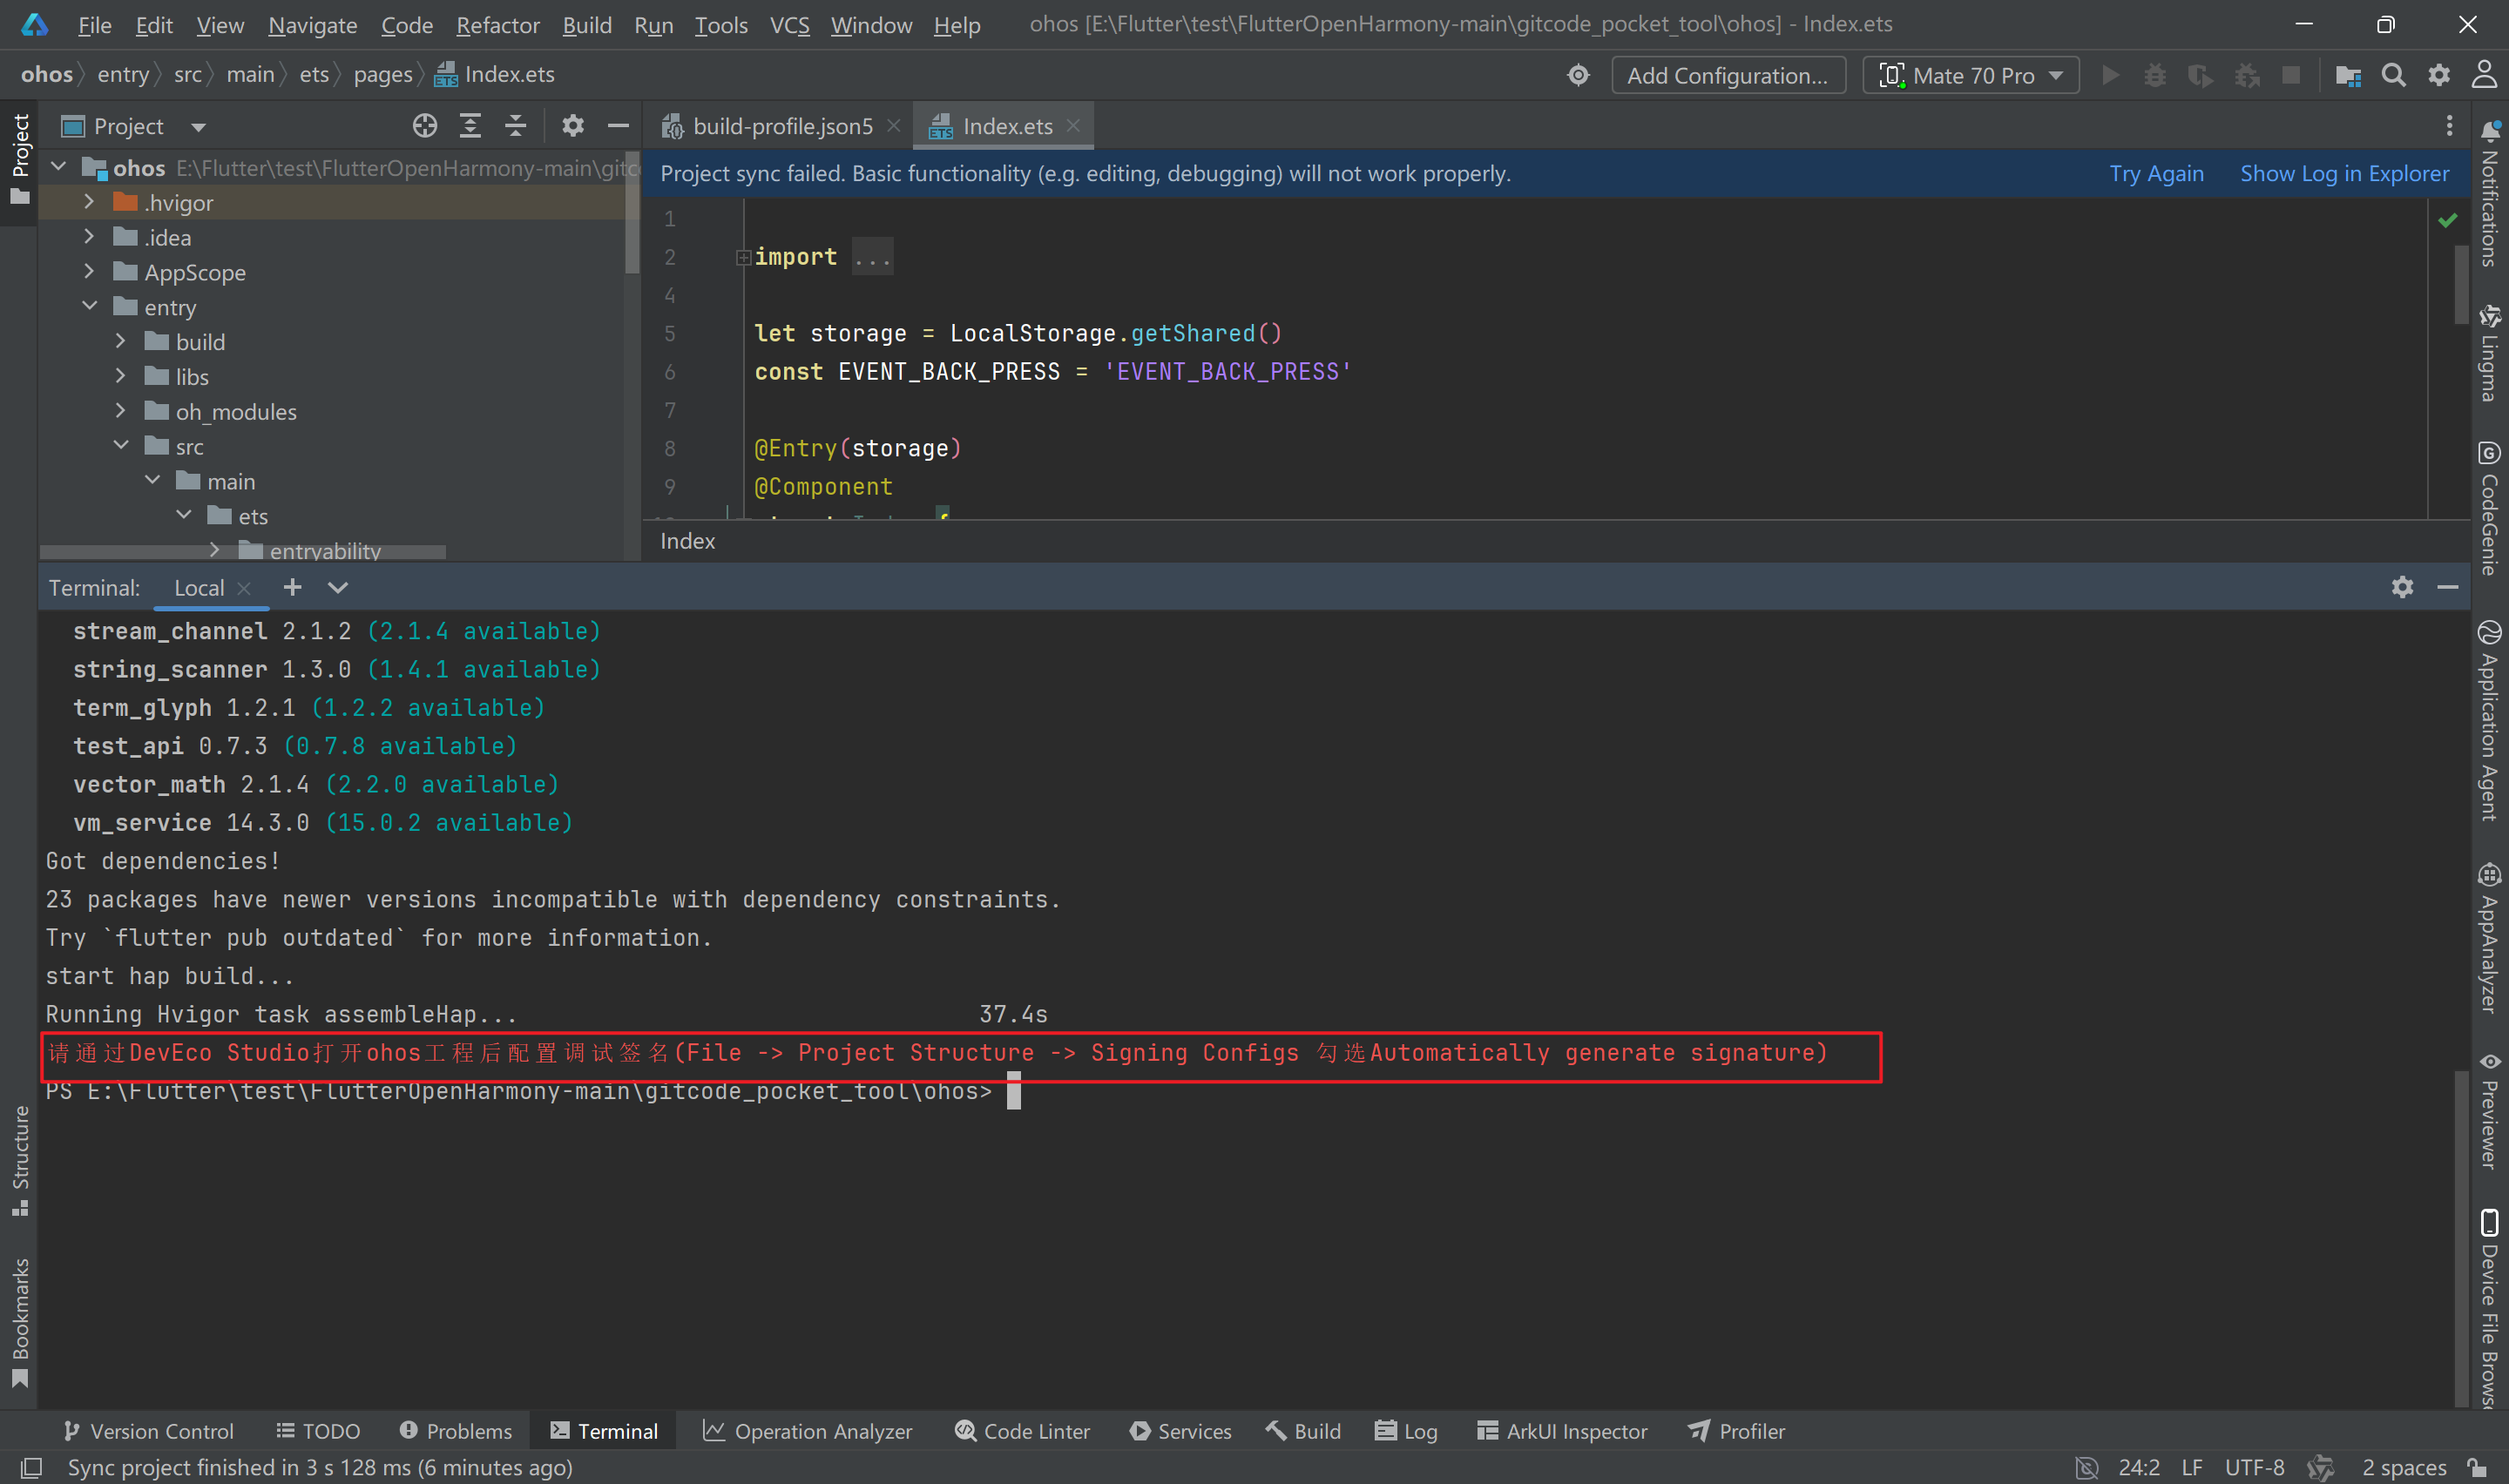Open the Mate 70 Pro device dropdown
The width and height of the screenshot is (2509, 1484).
tap(1970, 76)
